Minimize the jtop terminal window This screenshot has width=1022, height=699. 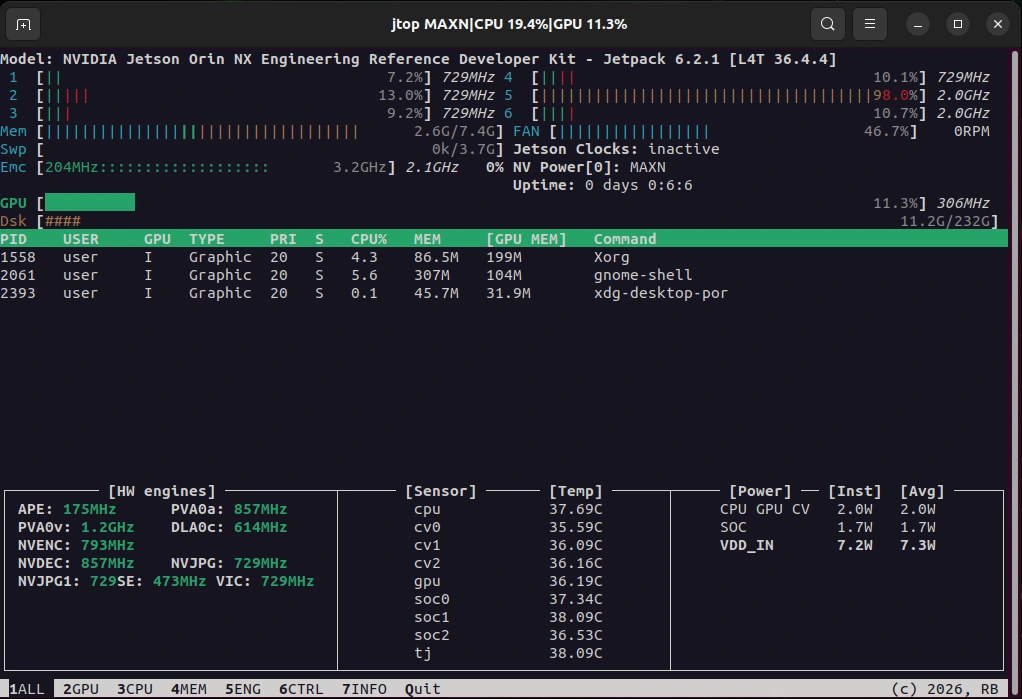point(918,24)
